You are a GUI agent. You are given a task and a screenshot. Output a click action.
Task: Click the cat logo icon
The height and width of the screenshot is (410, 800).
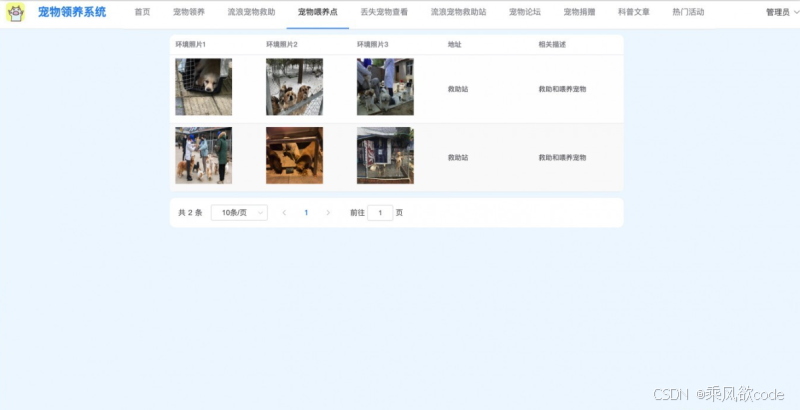tap(15, 12)
